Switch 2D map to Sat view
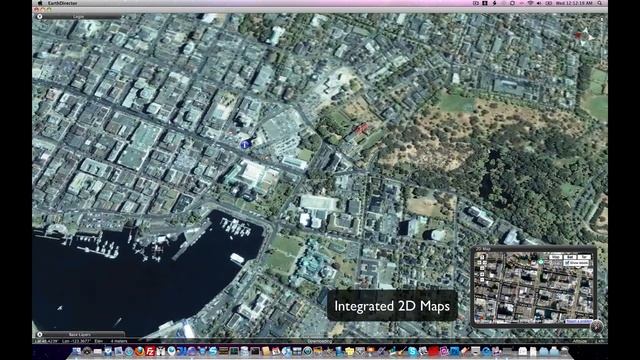This screenshot has width=640, height=360. [x=570, y=257]
